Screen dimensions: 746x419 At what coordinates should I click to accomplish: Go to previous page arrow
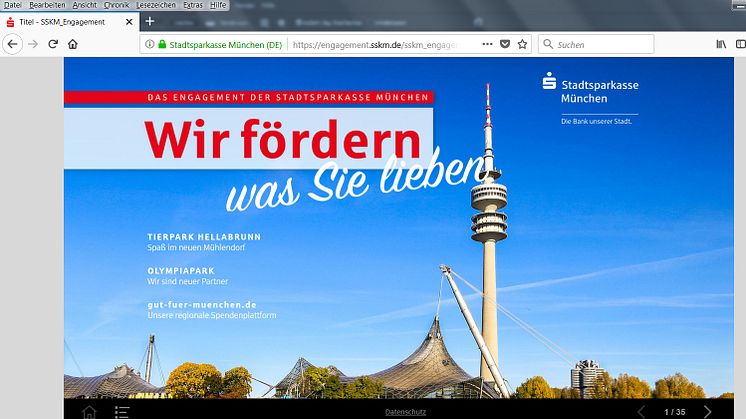[x=641, y=411]
